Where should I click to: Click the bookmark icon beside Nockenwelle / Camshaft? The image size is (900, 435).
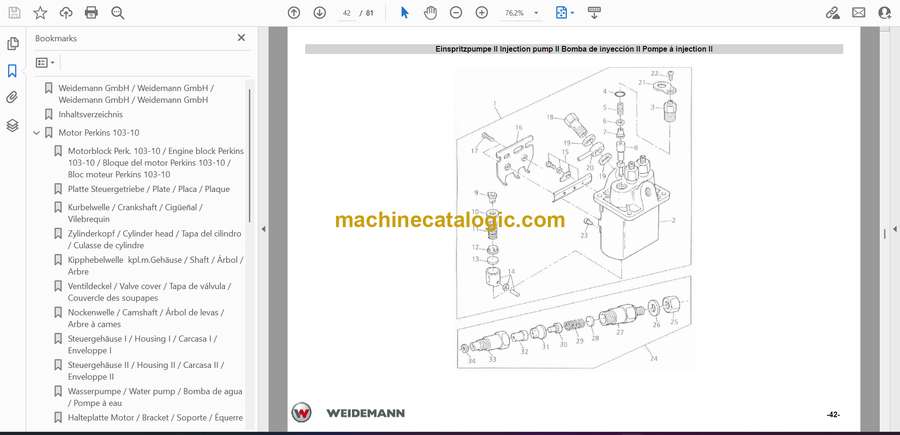point(58,313)
